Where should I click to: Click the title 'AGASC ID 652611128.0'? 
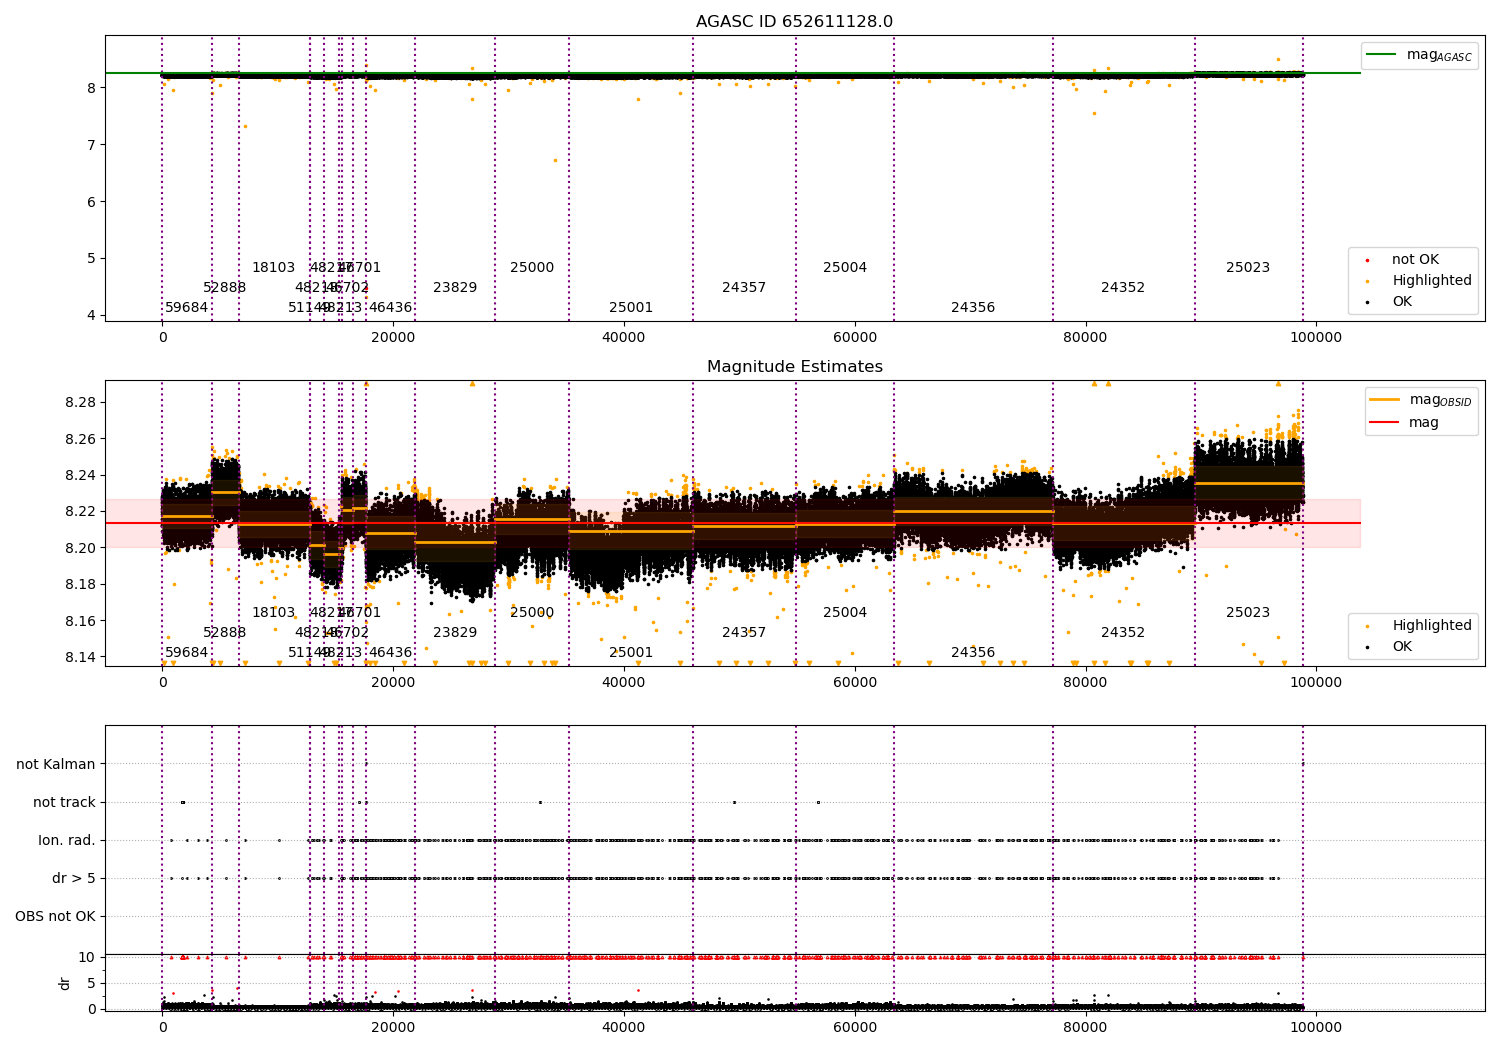pos(794,22)
